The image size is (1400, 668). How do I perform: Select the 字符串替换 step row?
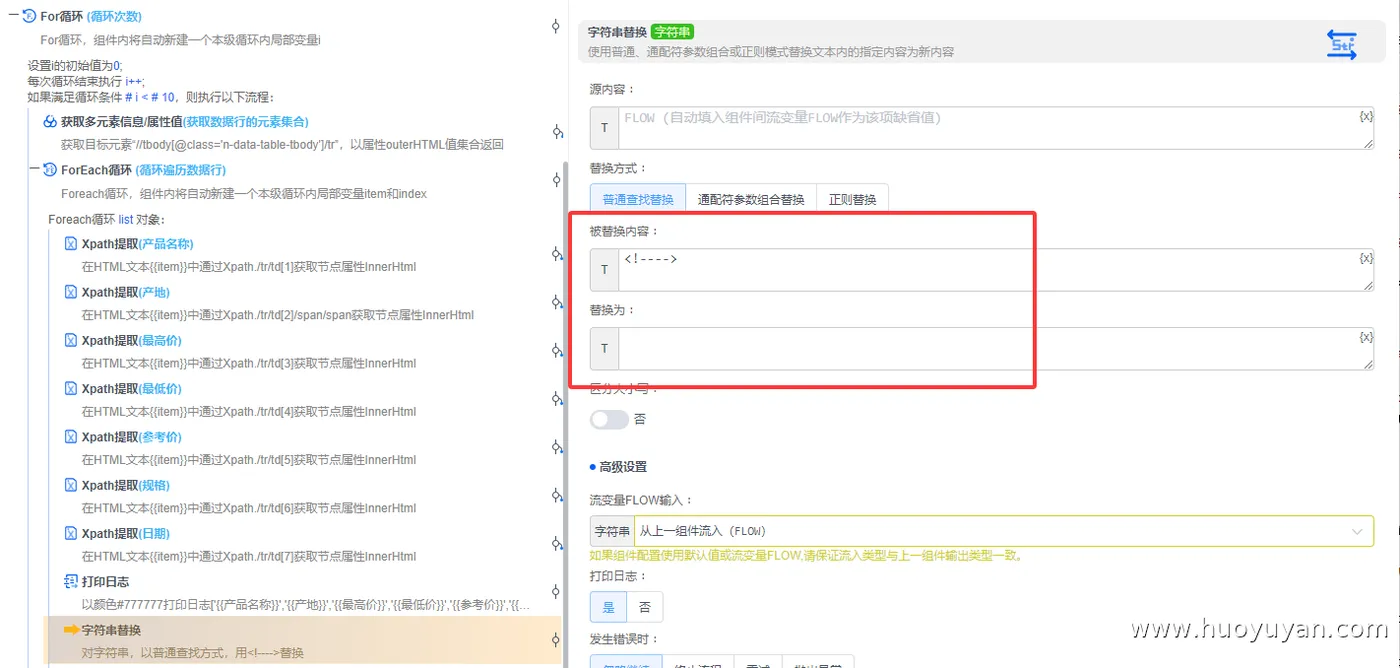point(303,641)
